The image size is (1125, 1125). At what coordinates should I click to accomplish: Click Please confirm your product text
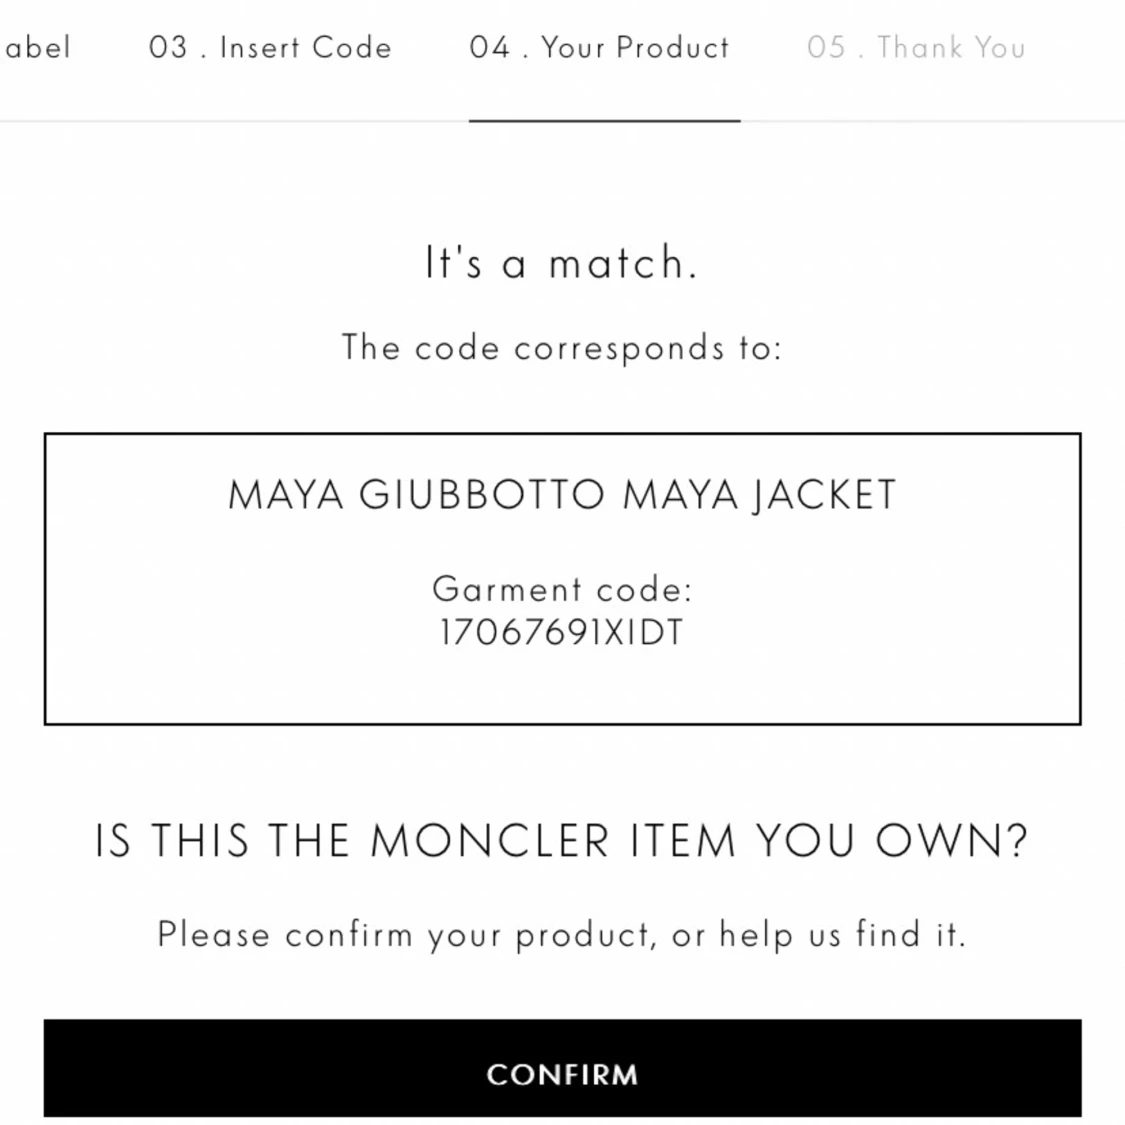[x=400, y=934]
